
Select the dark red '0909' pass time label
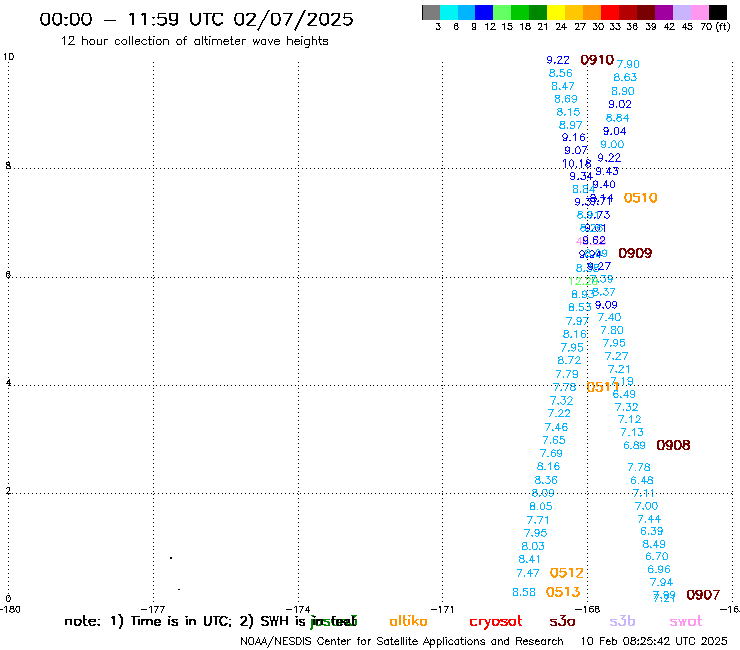(x=635, y=253)
